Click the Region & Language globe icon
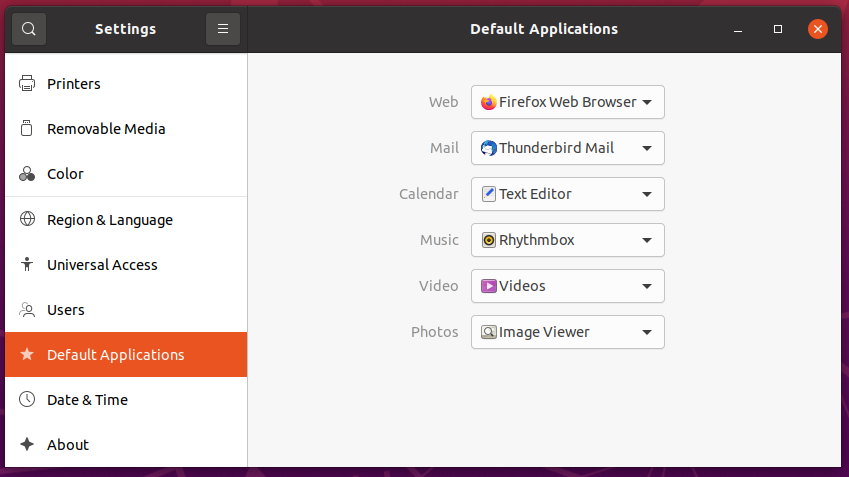Image resolution: width=849 pixels, height=477 pixels. pyautogui.click(x=27, y=219)
